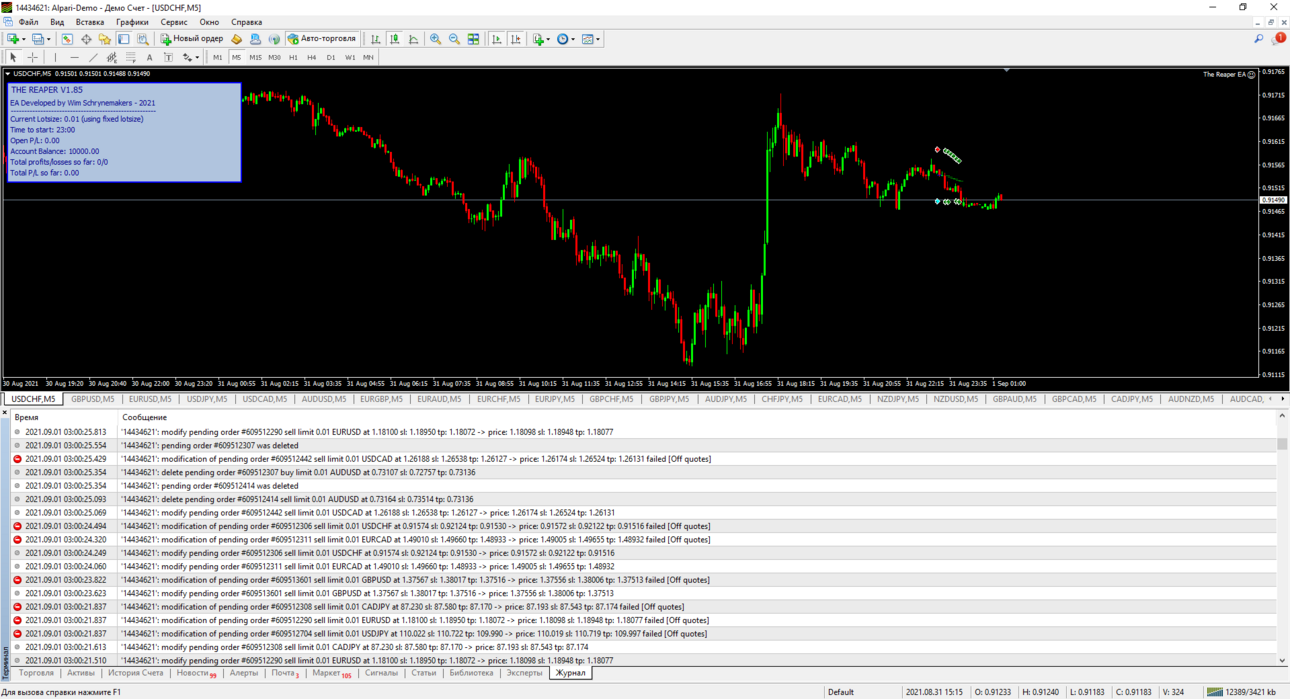Switch to the EURJPY,M5 chart tab
1290x699 pixels.
[554, 399]
